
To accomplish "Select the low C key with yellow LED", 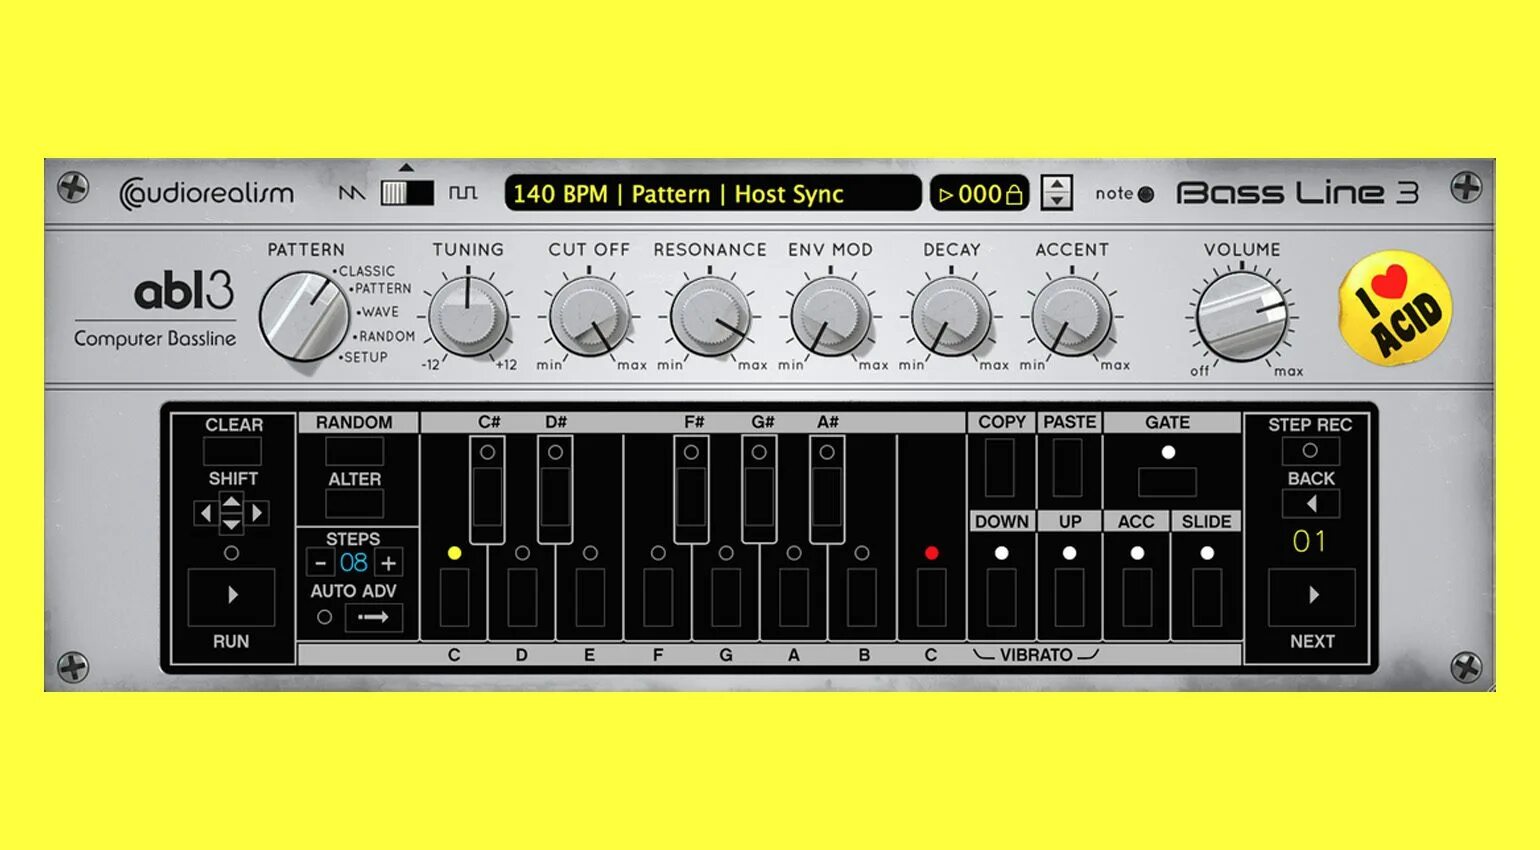I will [454, 597].
